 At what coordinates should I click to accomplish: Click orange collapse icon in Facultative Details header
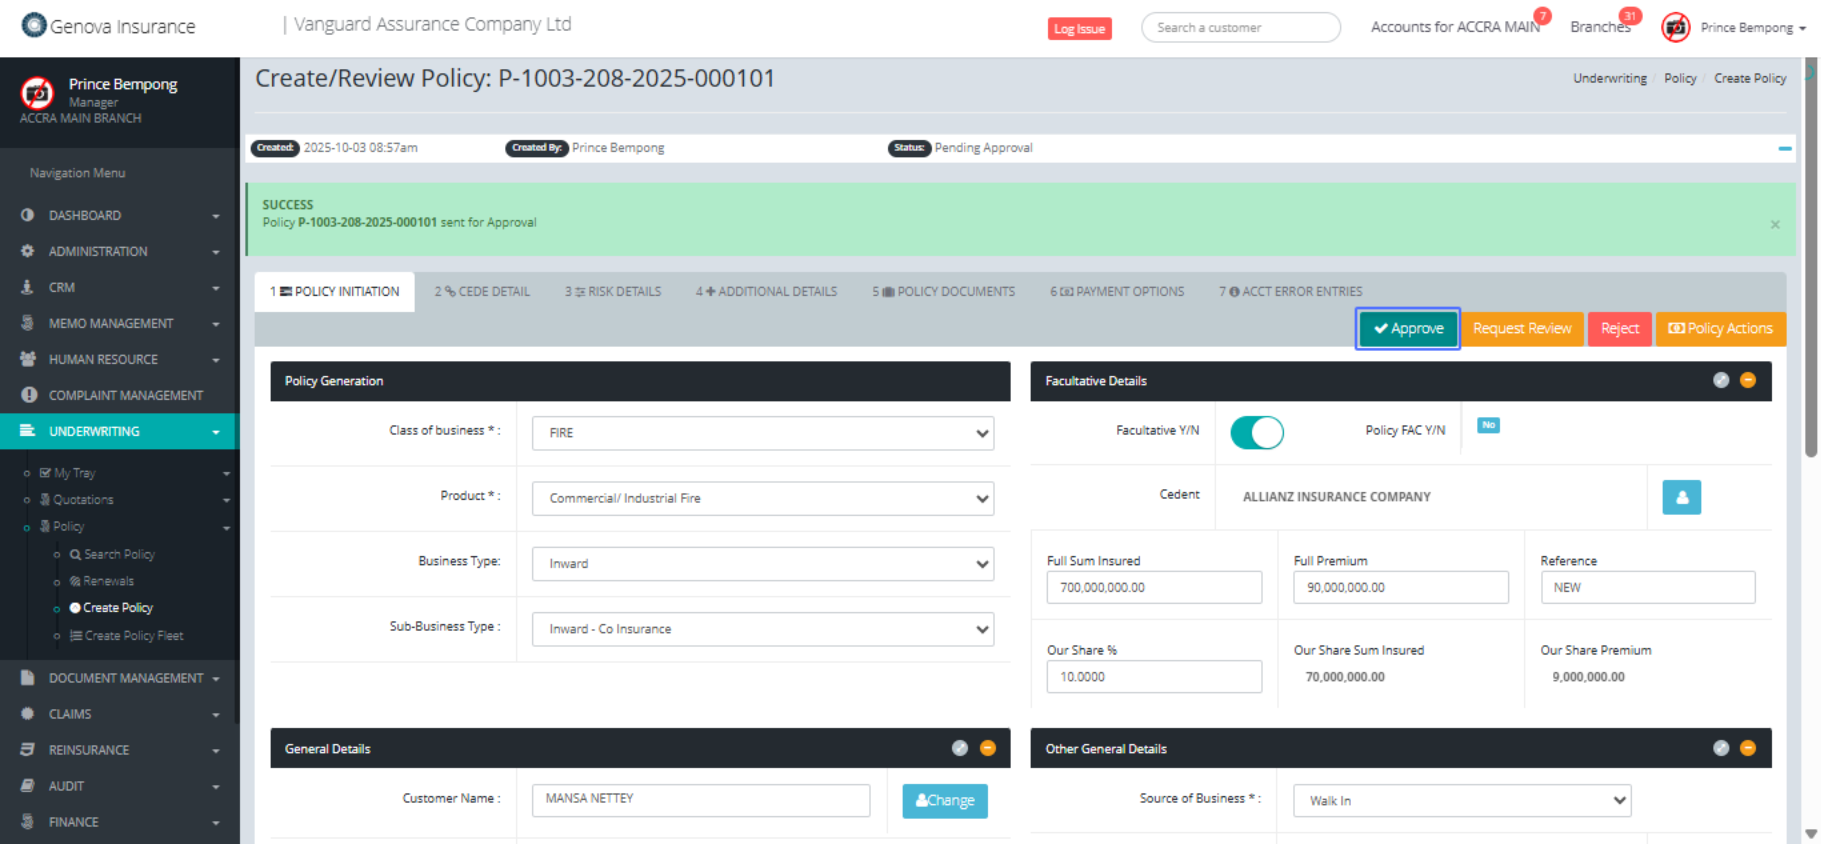click(x=1747, y=380)
